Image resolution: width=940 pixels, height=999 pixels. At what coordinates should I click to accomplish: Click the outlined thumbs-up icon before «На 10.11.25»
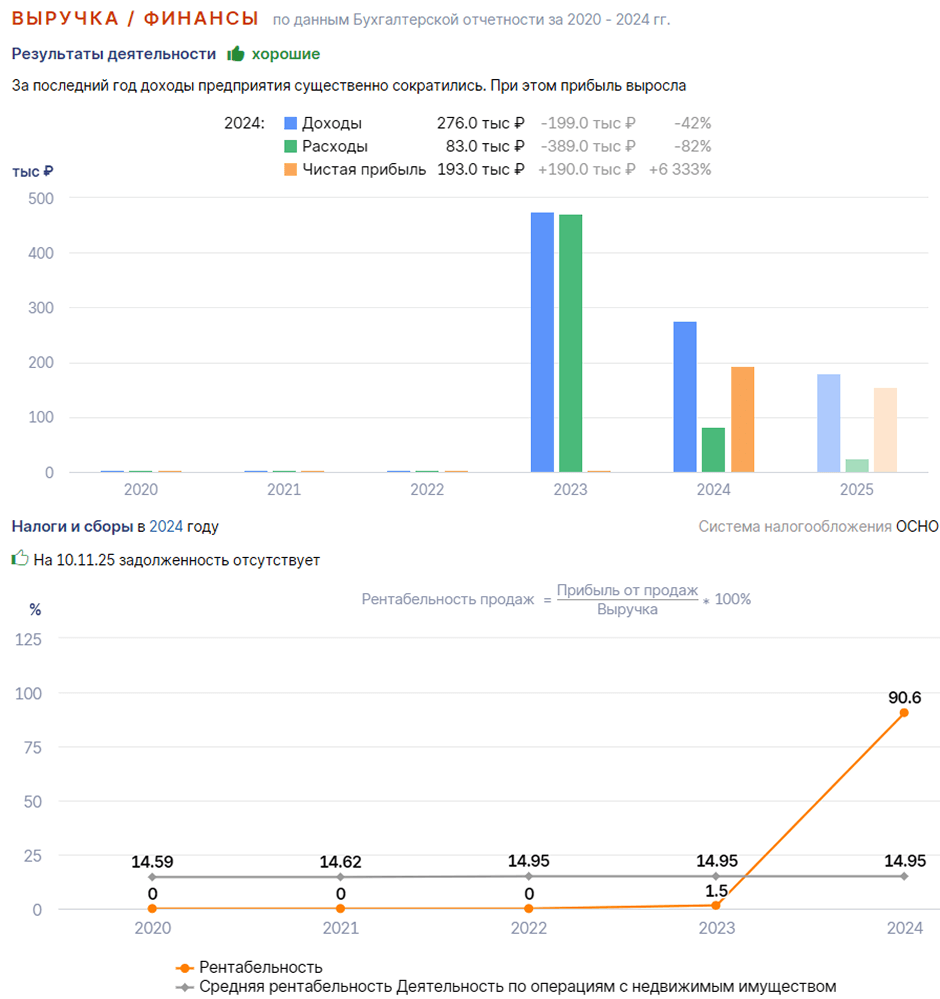point(20,559)
